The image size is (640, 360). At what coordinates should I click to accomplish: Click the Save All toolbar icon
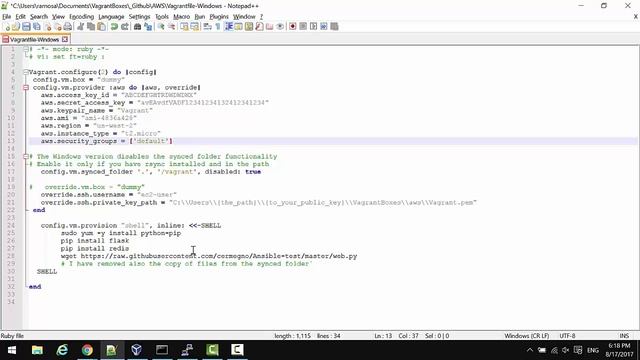(37, 27)
